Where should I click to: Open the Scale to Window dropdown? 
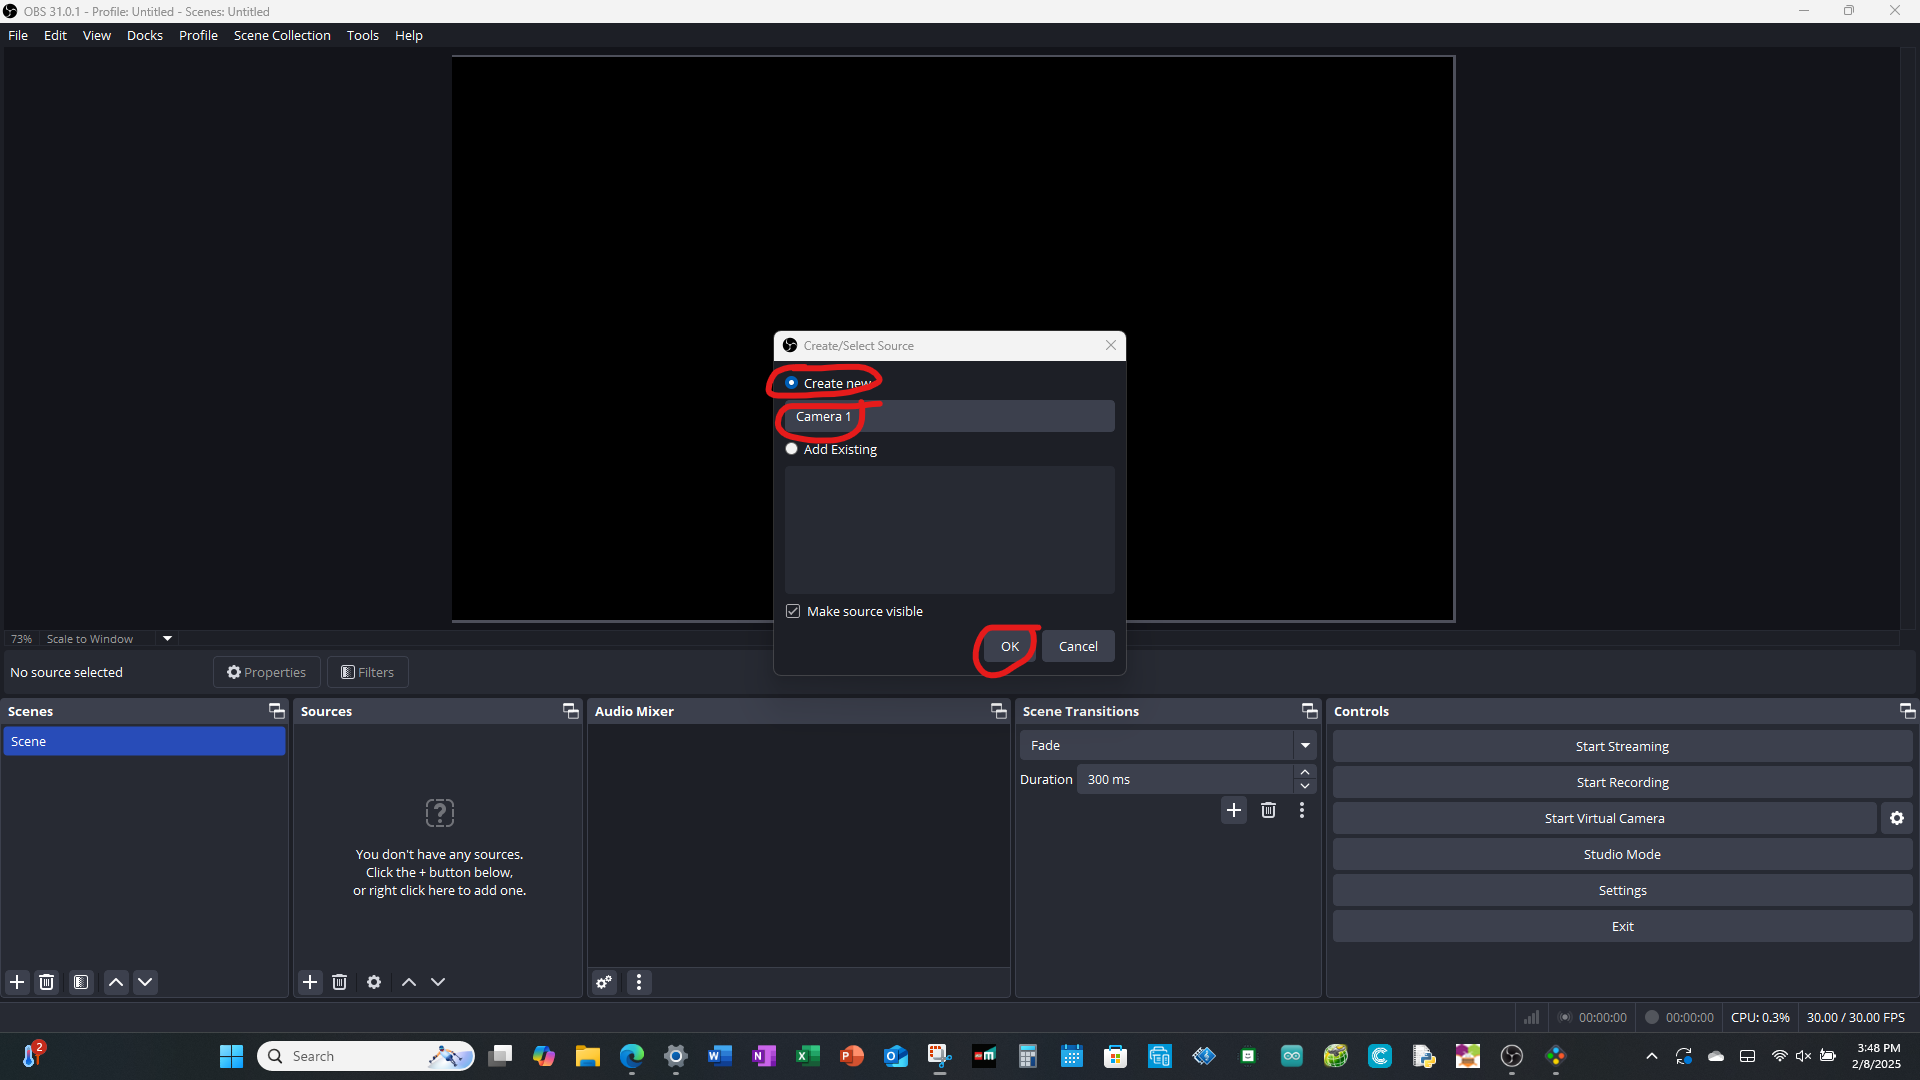tap(166, 638)
